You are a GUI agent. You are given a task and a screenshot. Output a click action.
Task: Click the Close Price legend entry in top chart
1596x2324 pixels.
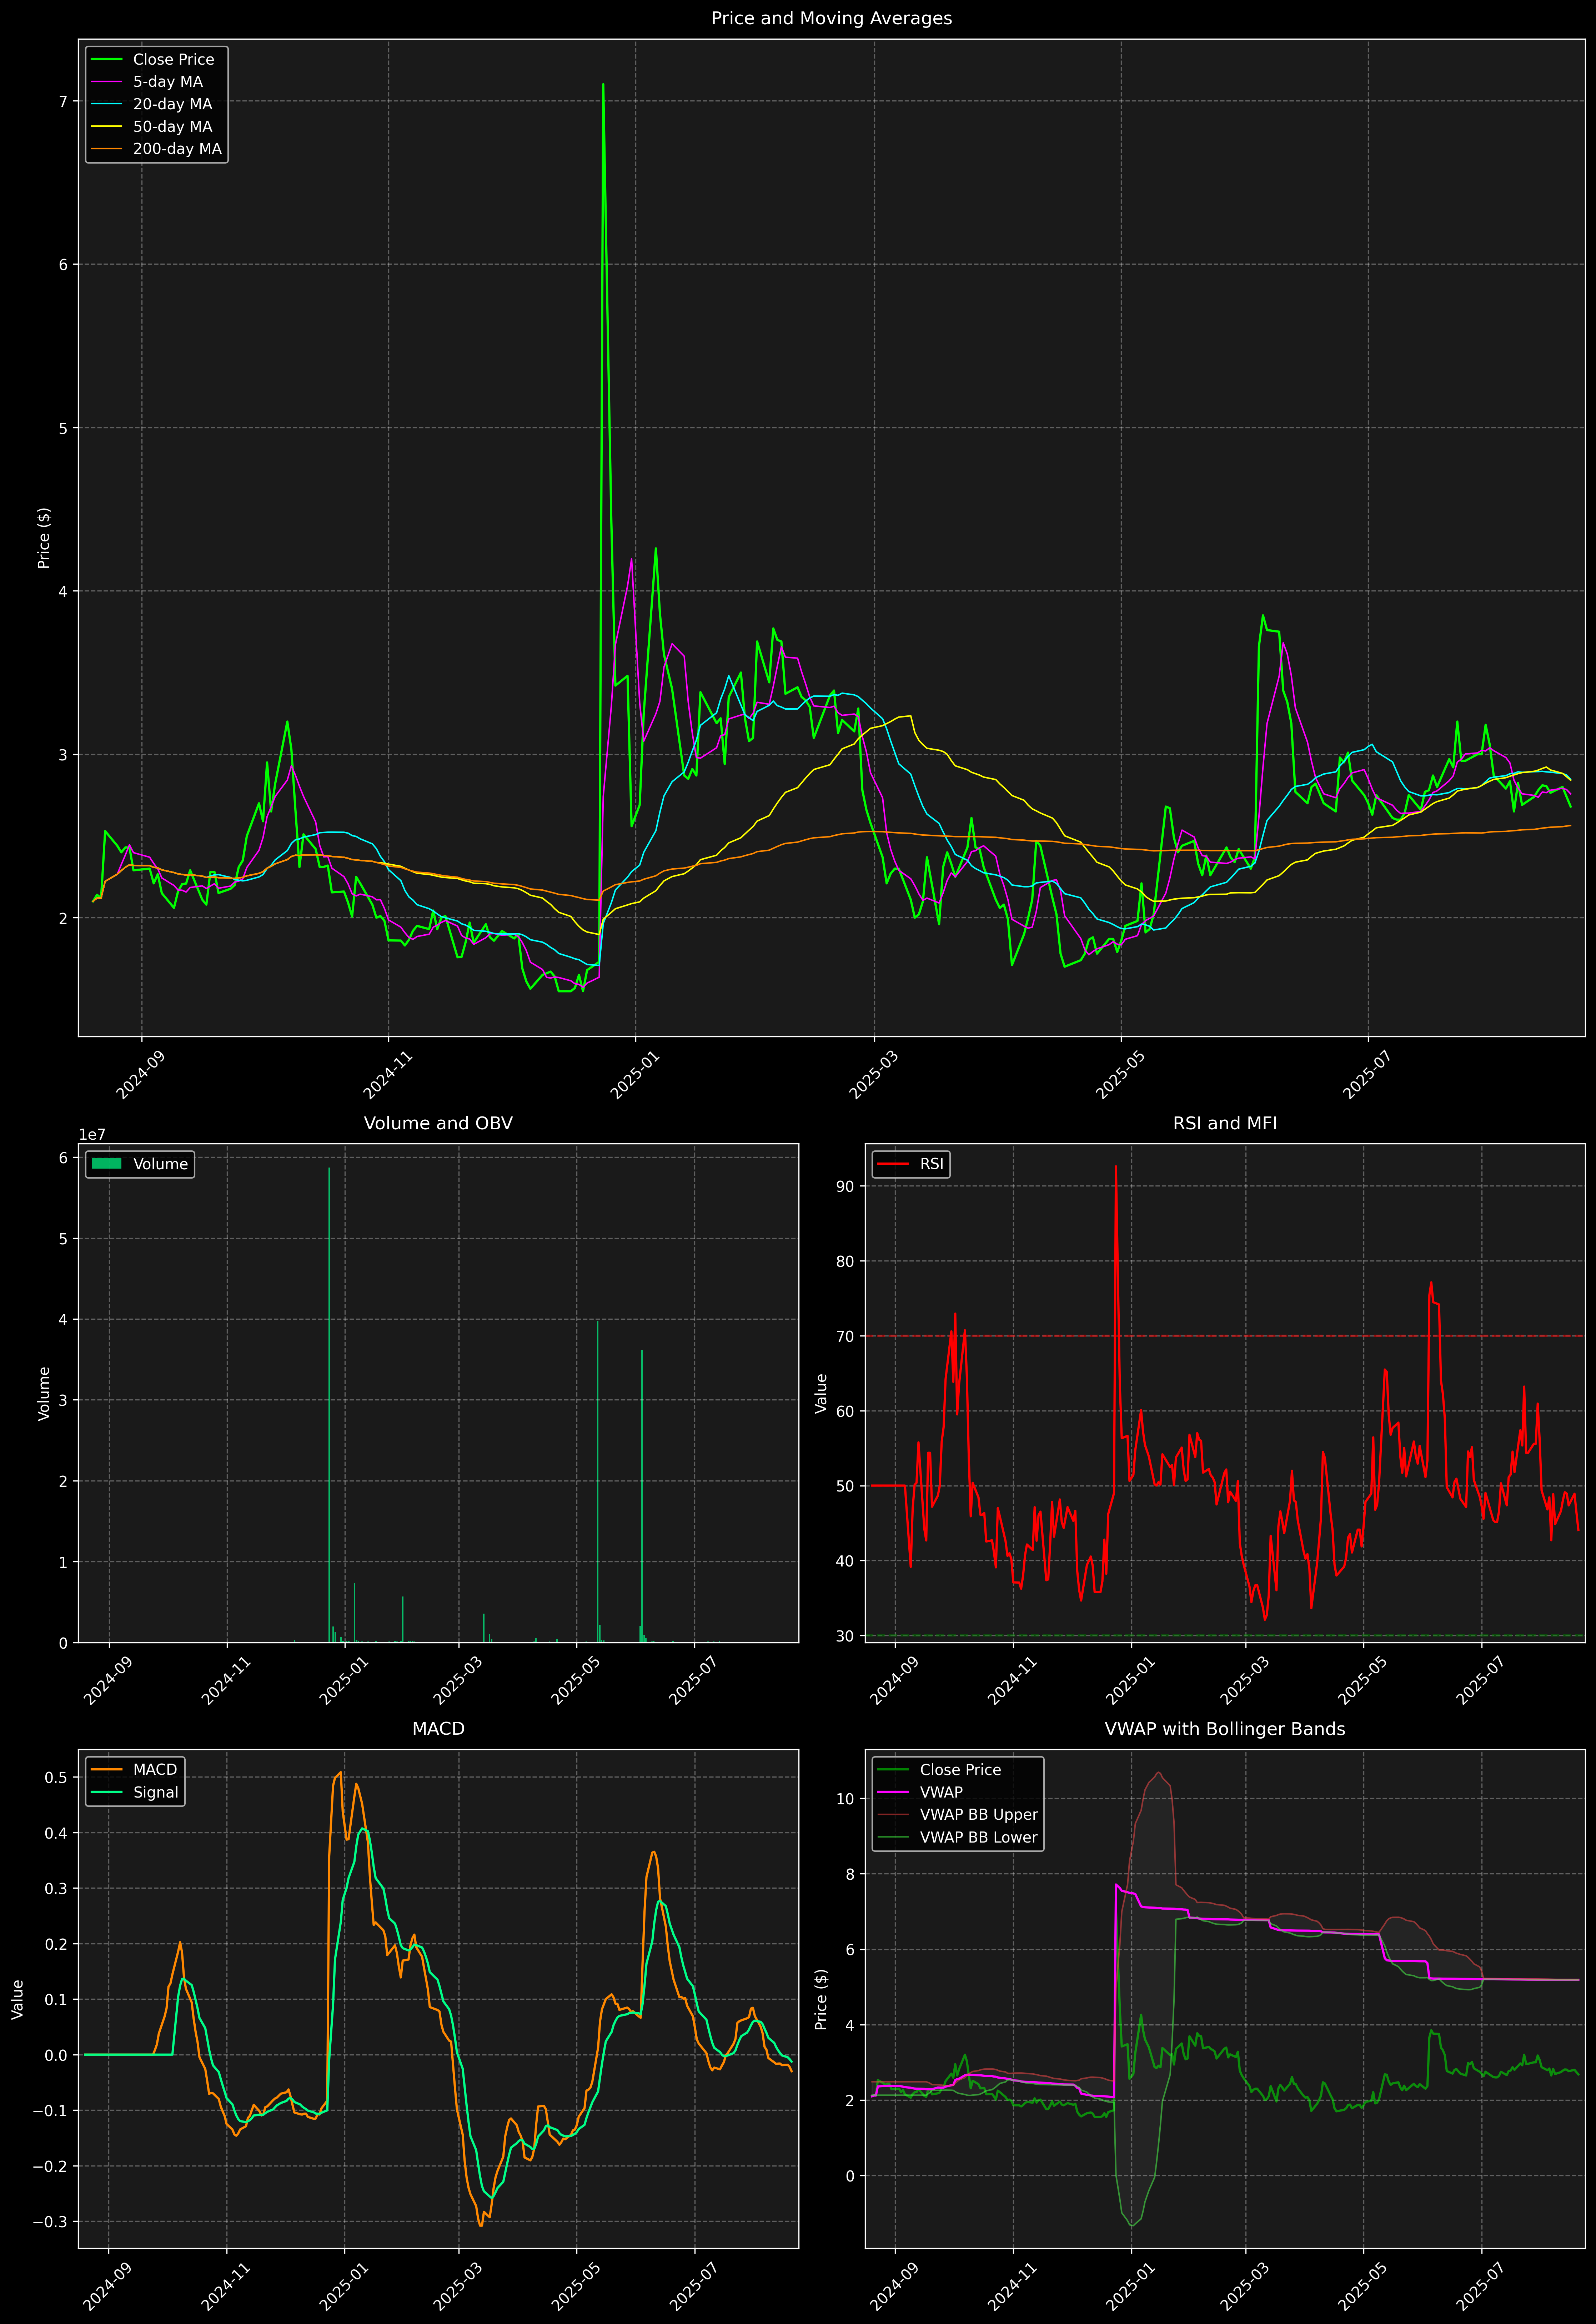click(x=173, y=59)
